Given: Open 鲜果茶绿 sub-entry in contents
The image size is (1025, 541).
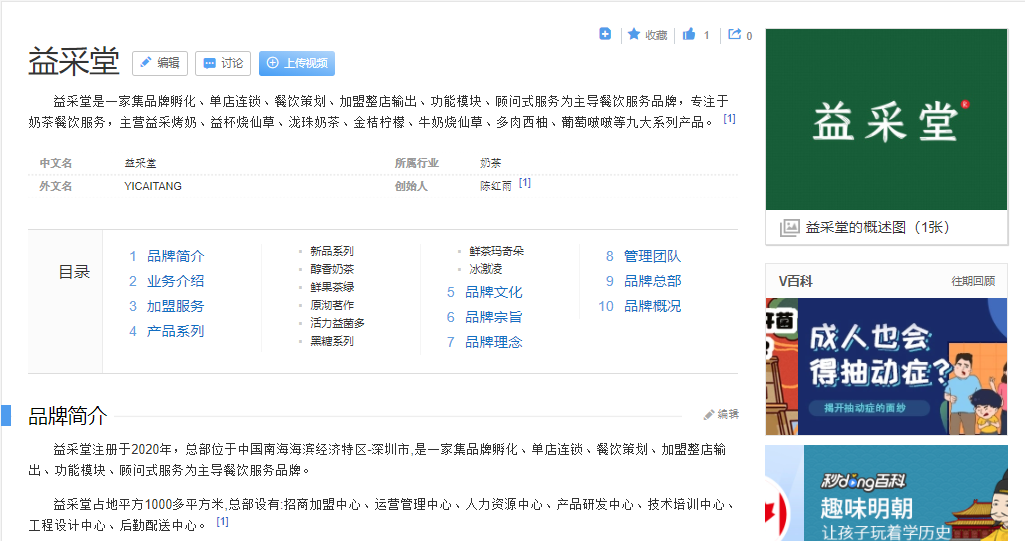Looking at the screenshot, I should tap(332, 287).
